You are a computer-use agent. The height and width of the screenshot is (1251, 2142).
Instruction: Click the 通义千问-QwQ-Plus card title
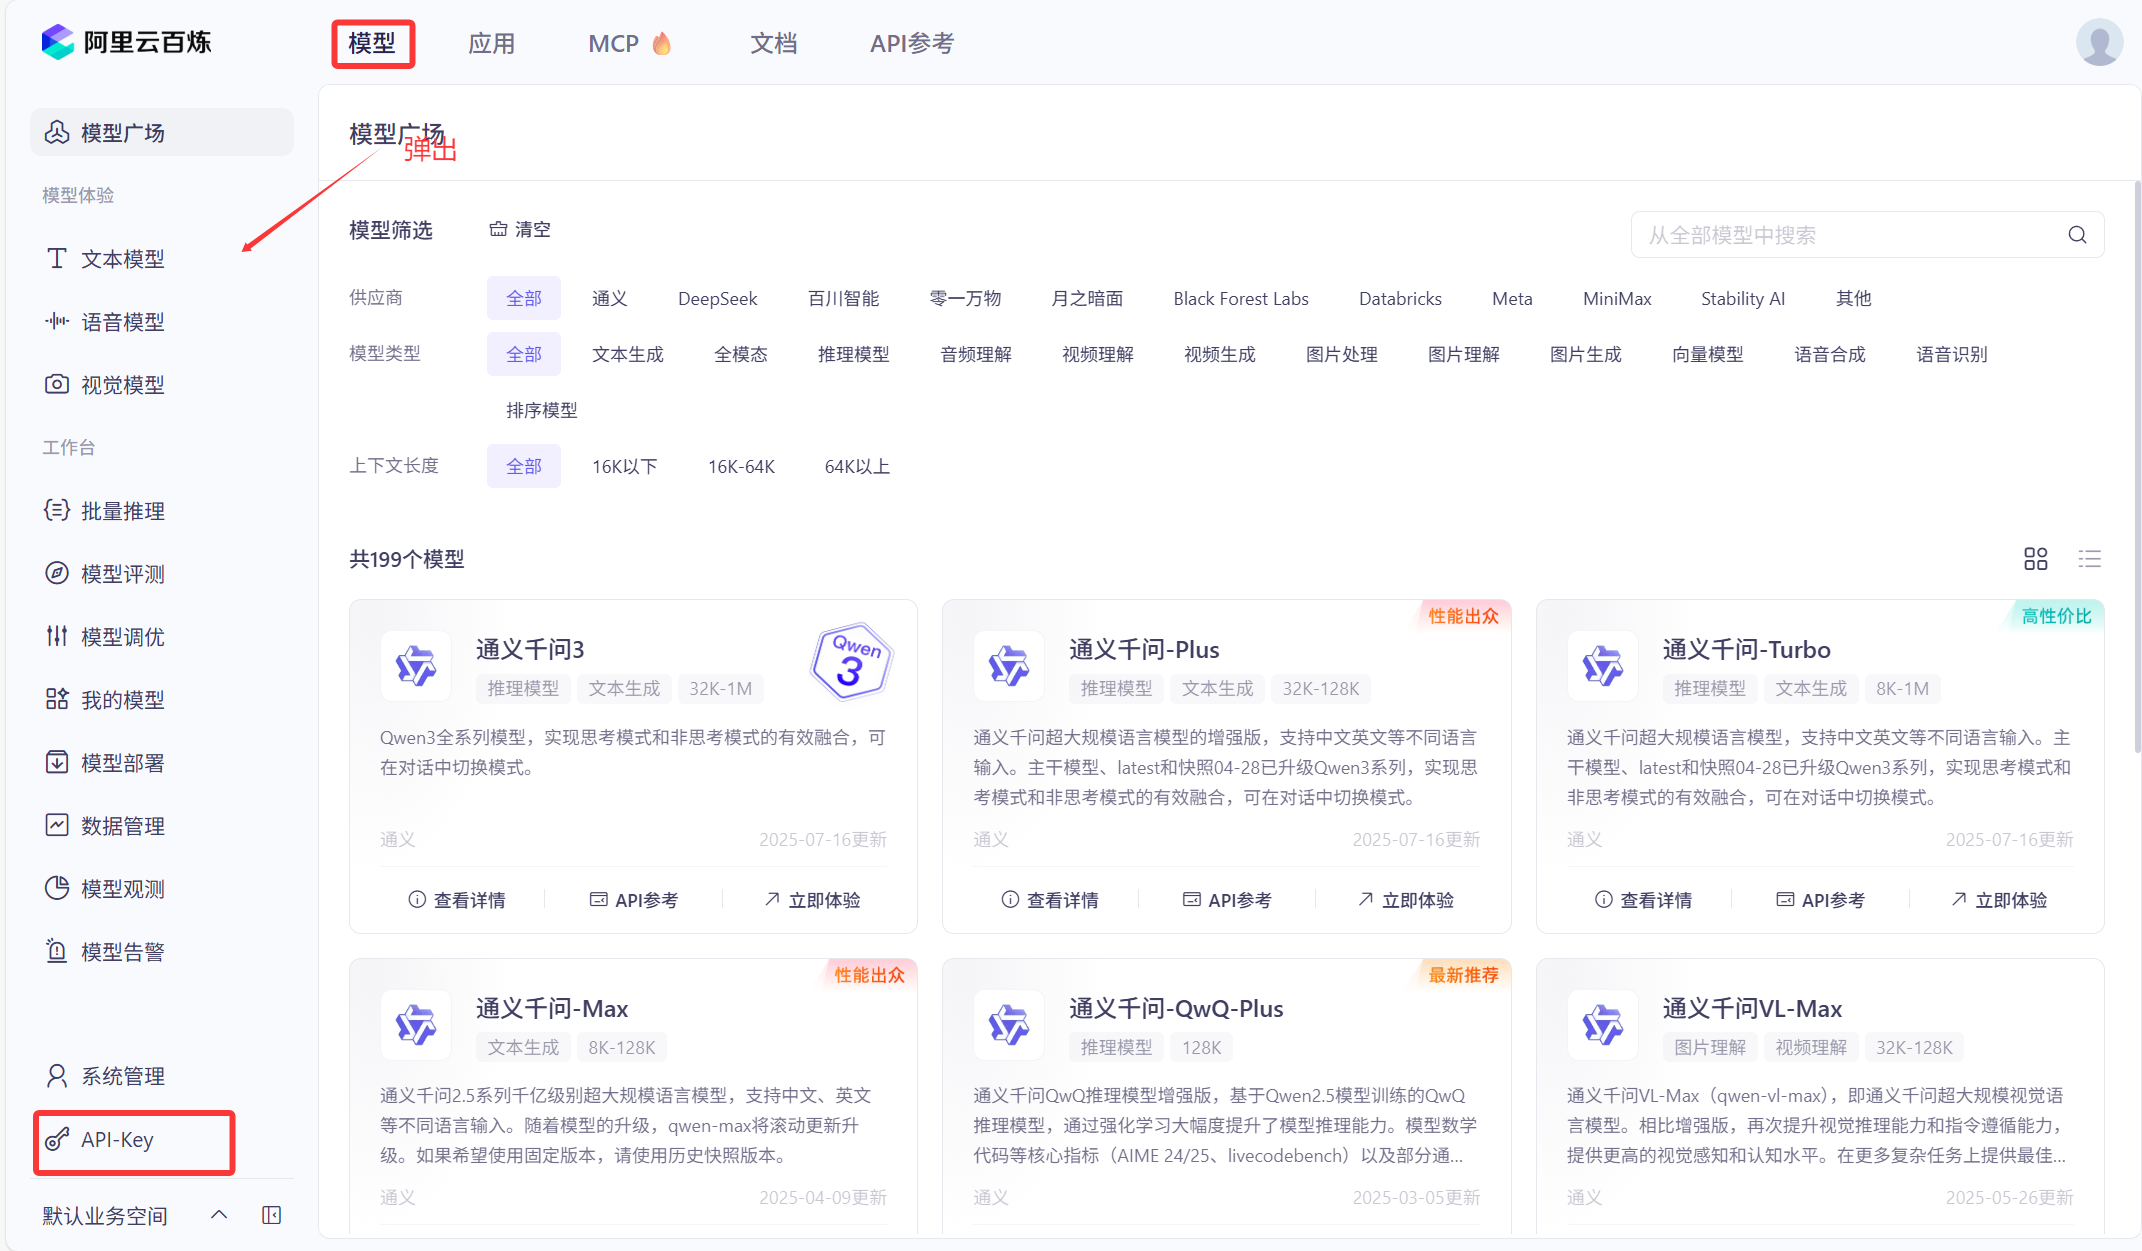[x=1176, y=1008]
